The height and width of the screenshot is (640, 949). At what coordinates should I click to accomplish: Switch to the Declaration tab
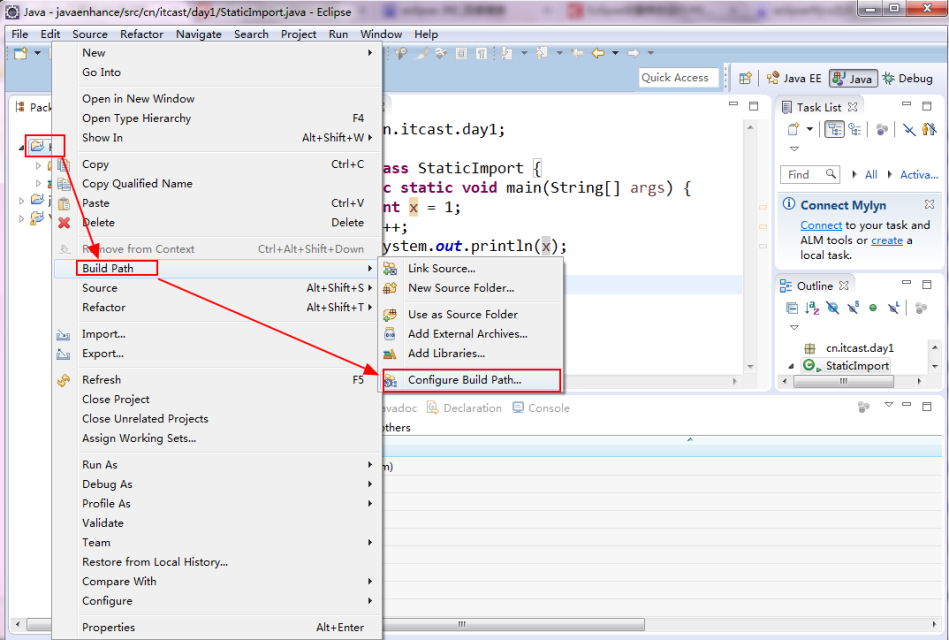coord(465,408)
